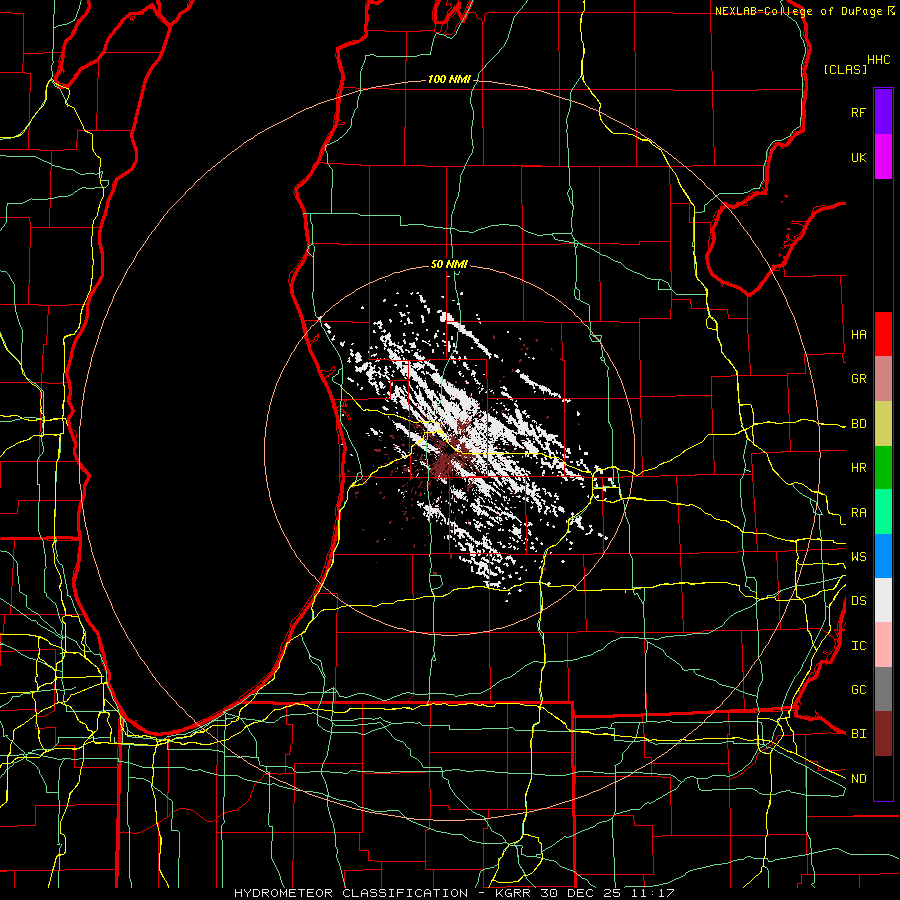Click the RF purple legend swatch
Viewport: 900px width, 900px height.
point(883,112)
